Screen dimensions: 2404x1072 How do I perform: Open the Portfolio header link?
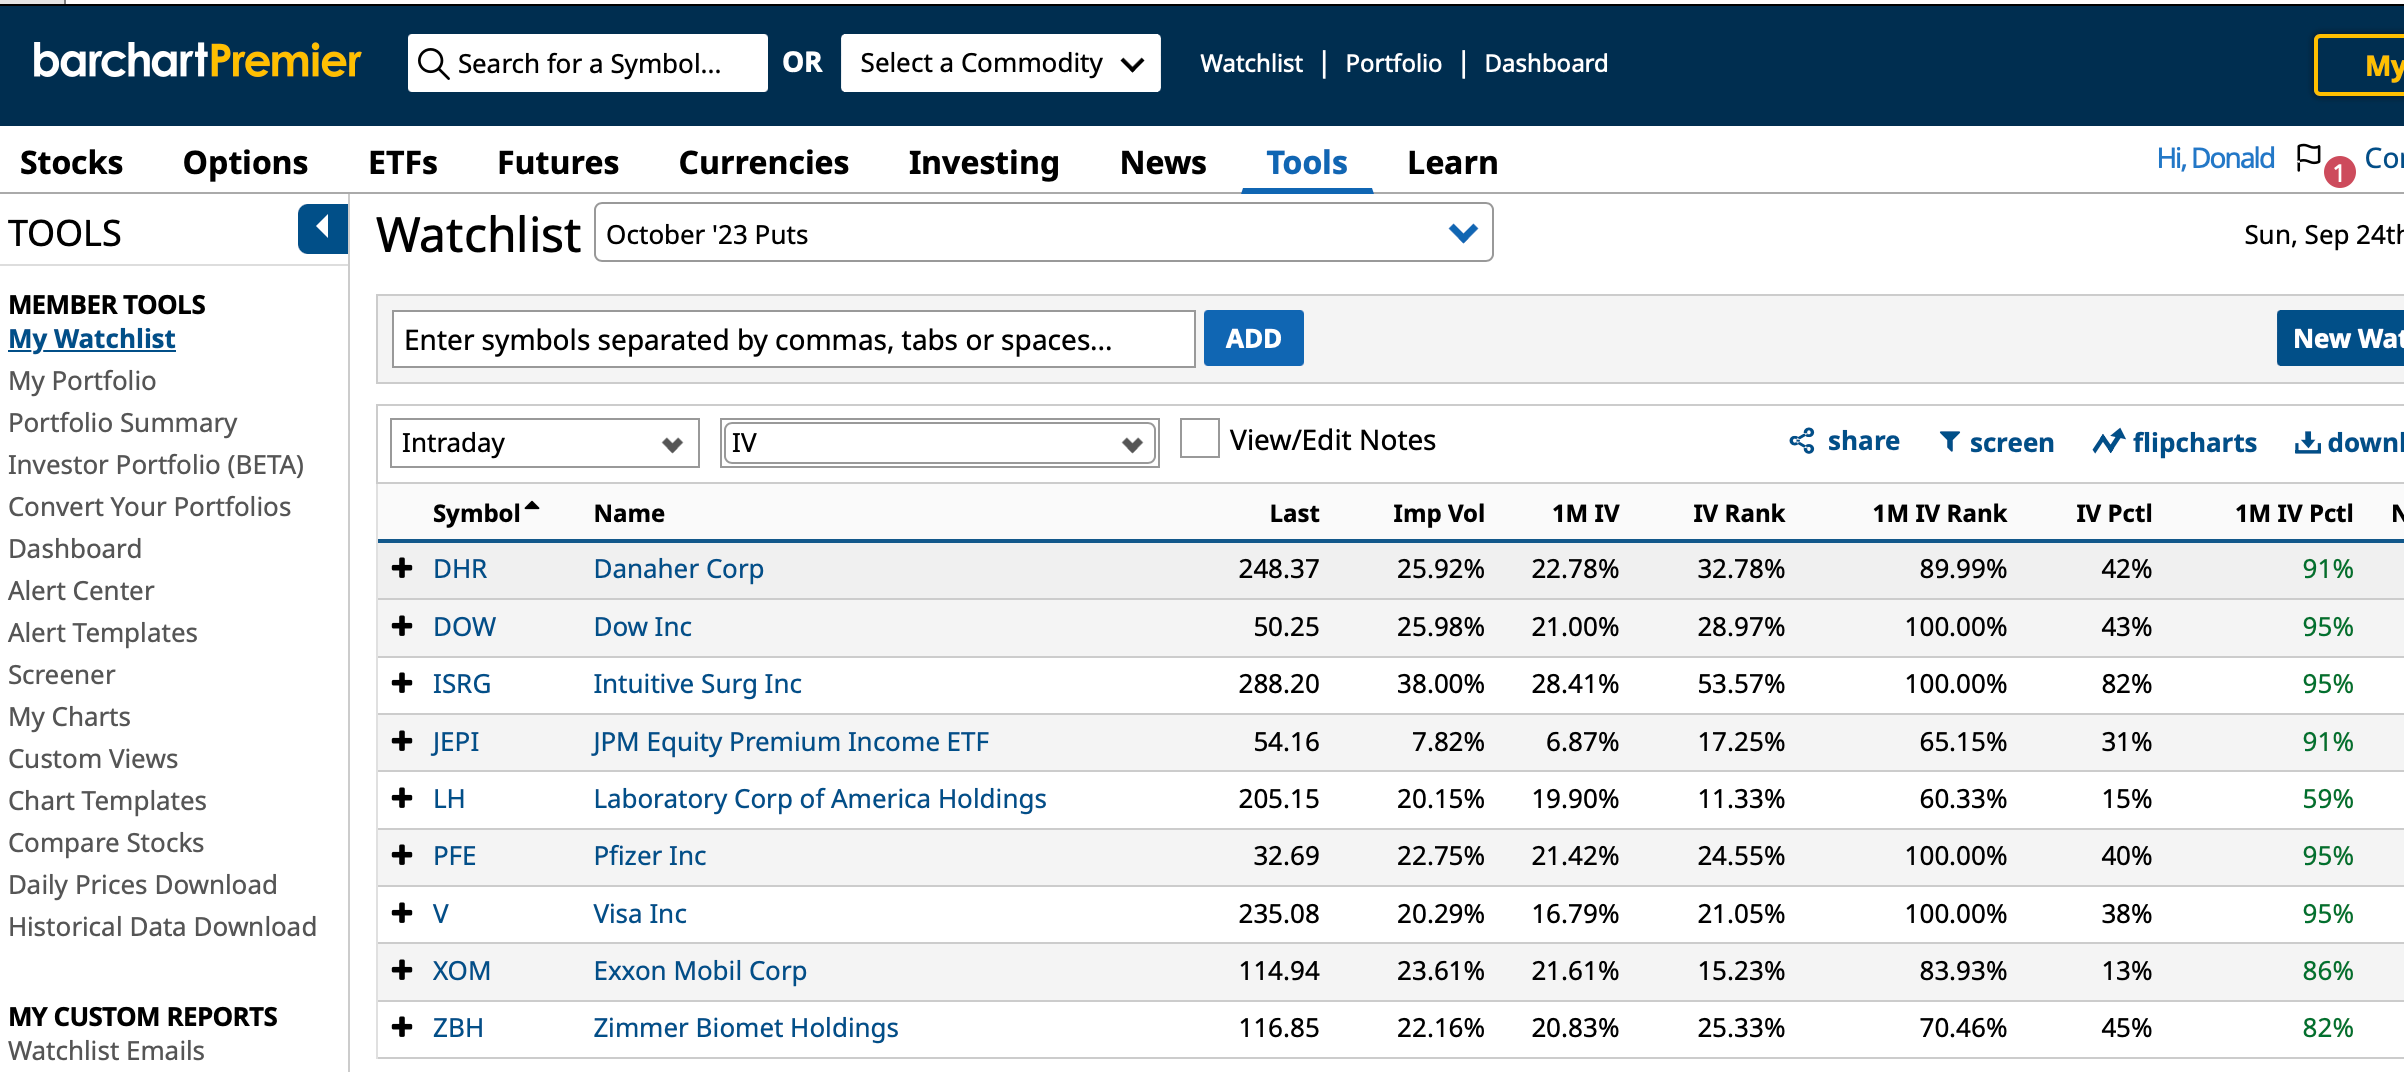click(1393, 63)
